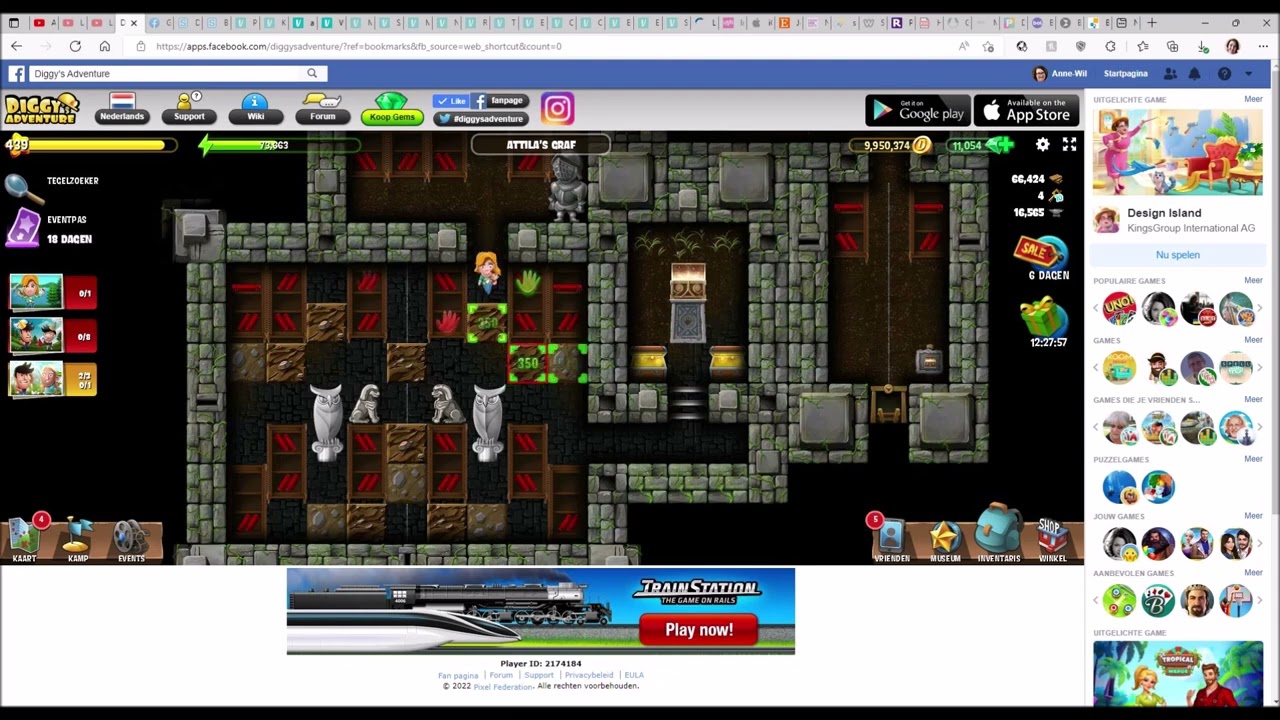Open the Design Island game title
The width and height of the screenshot is (1280, 720).
tap(1164, 213)
